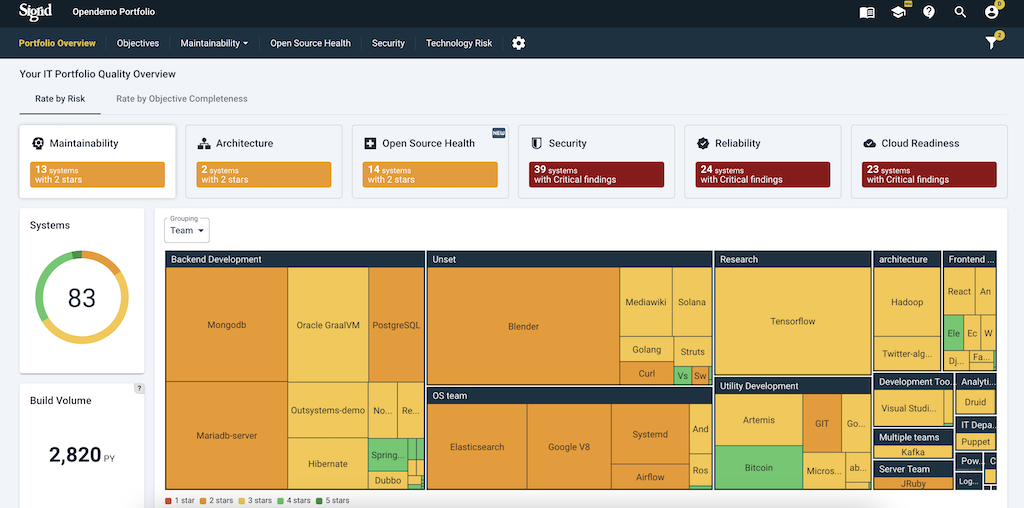
Task: Click the Utility Development group header
Action: (793, 386)
